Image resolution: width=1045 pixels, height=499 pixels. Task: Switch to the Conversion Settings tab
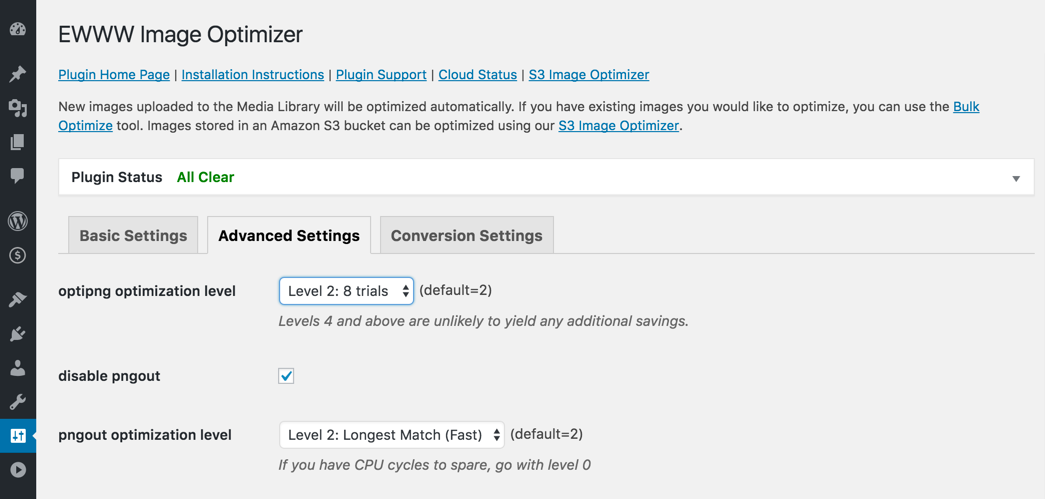click(466, 236)
